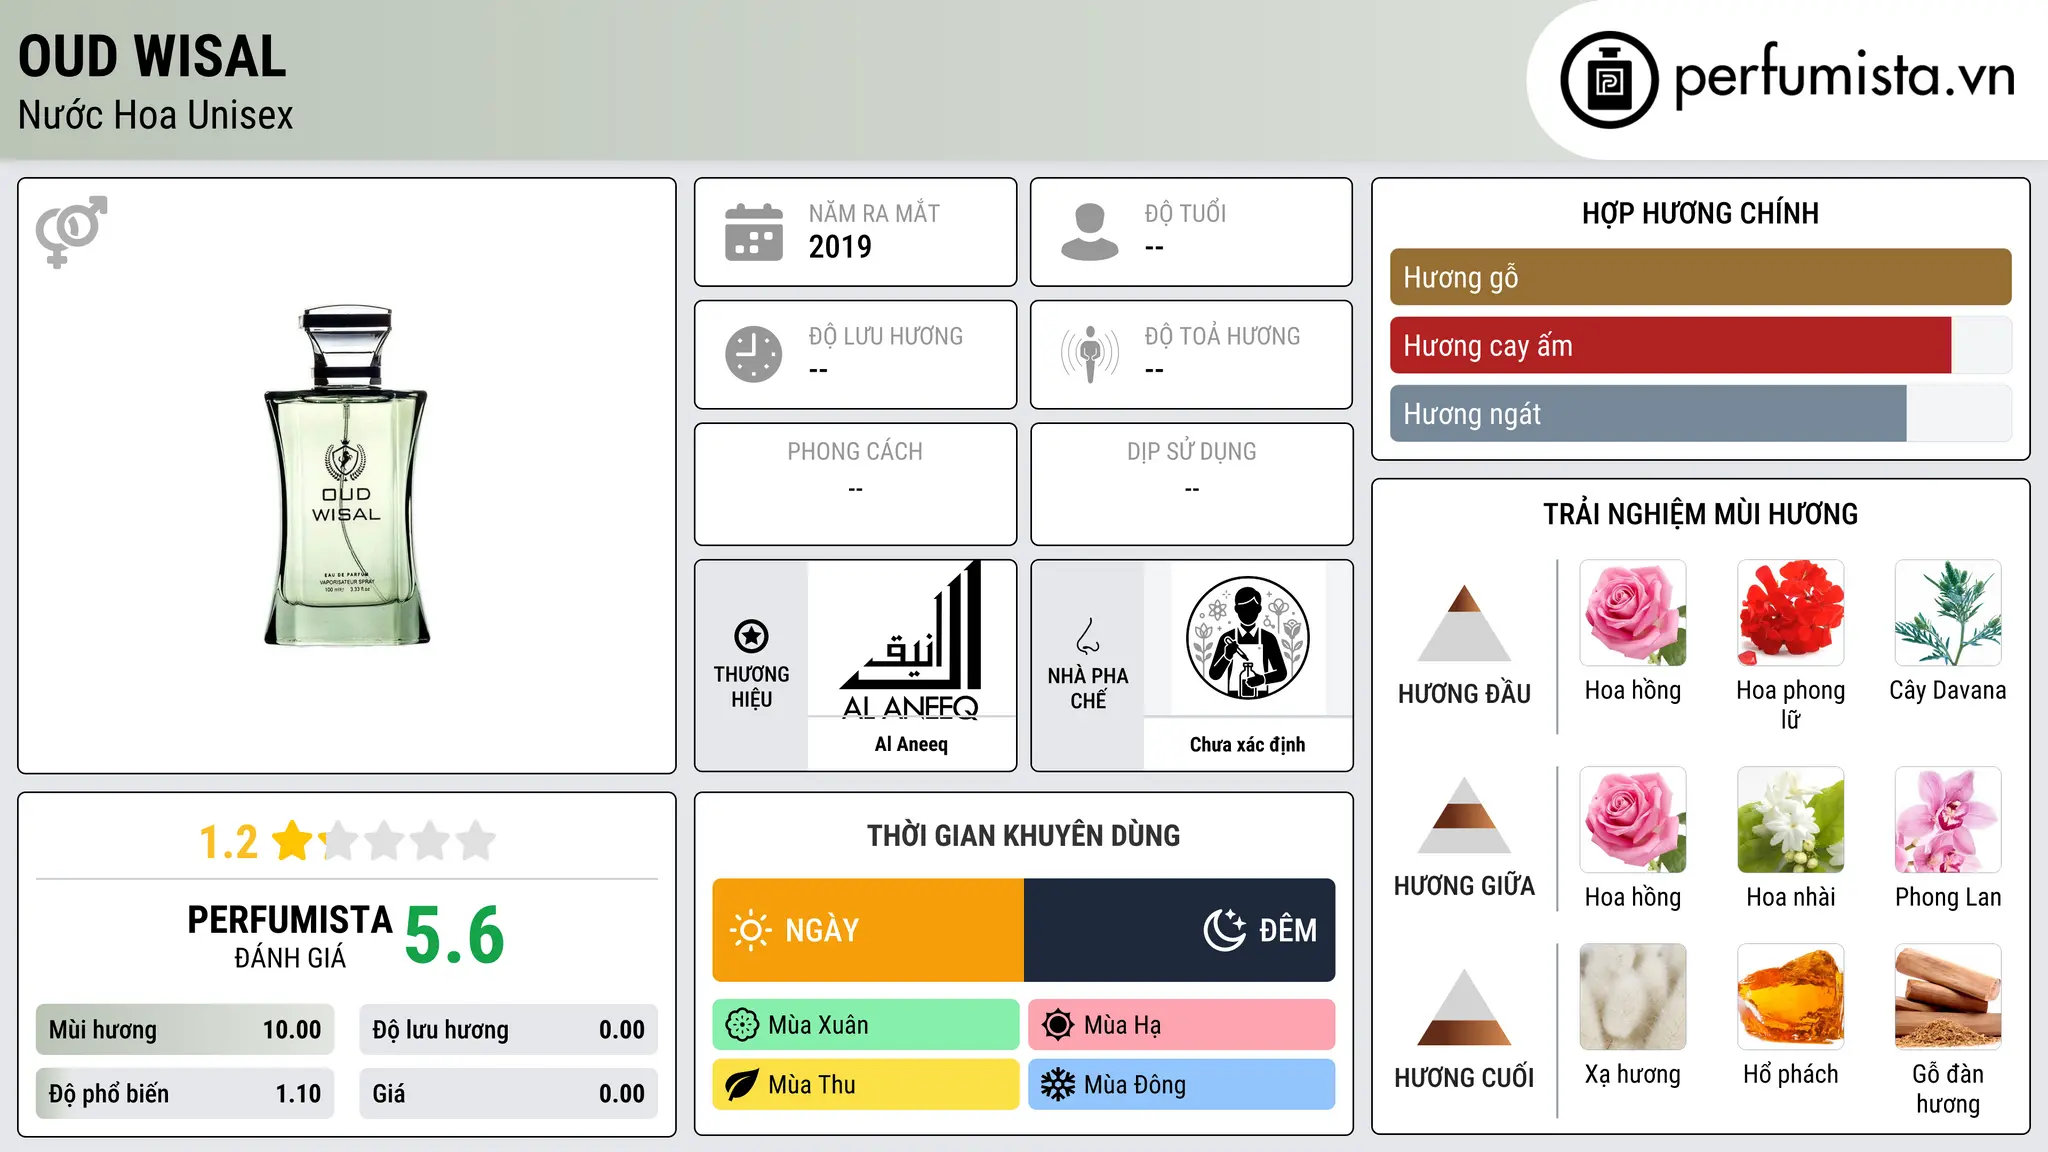Click the moon icon beside Đêm
Viewport: 2048px width, 1152px height.
[x=1225, y=930]
